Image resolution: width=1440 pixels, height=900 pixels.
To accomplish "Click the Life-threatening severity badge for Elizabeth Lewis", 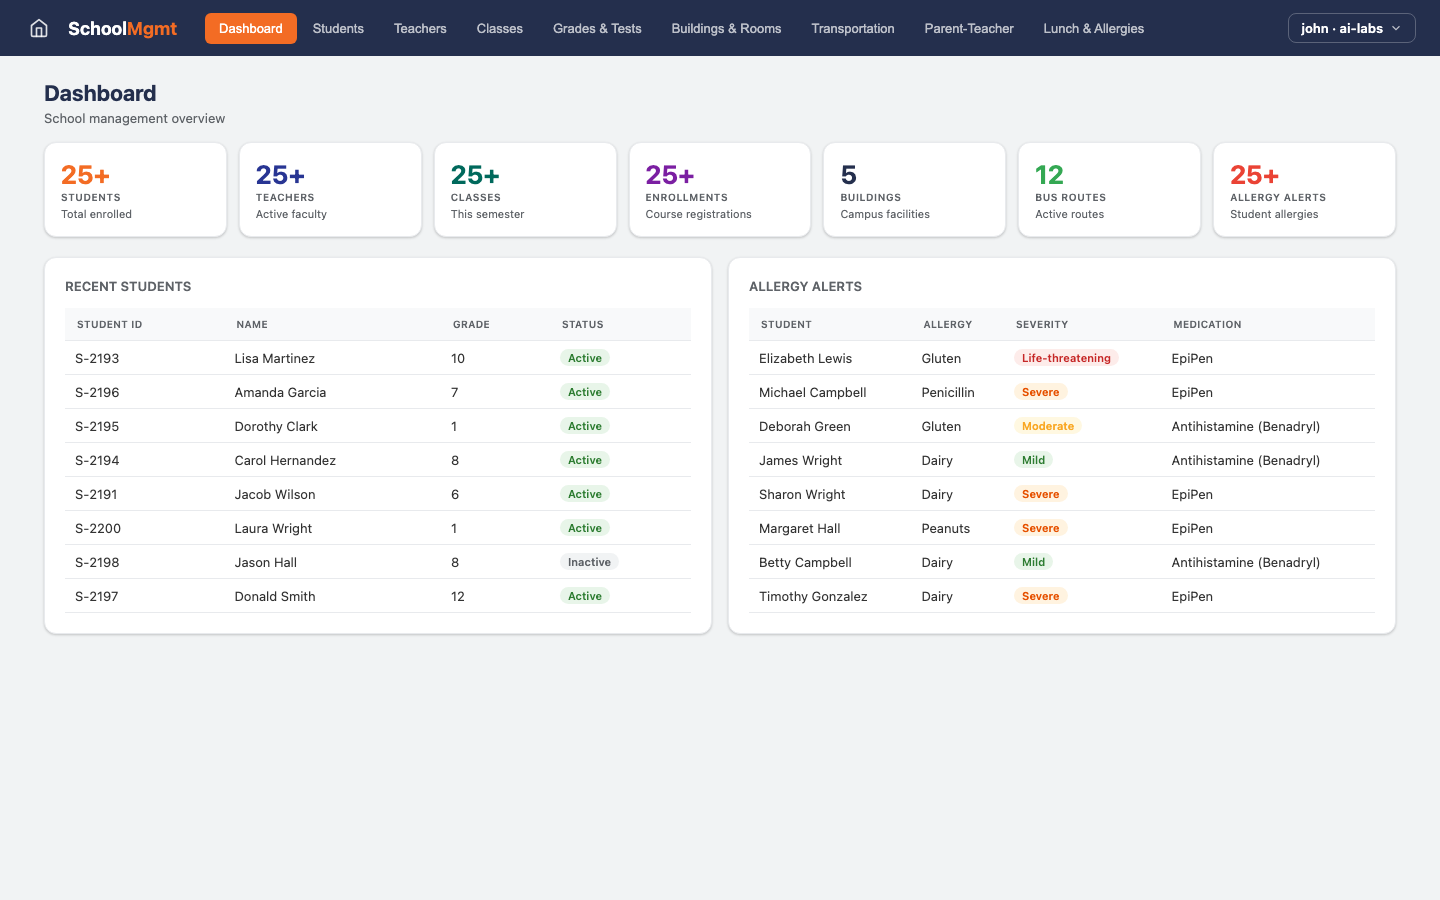I will (1066, 357).
